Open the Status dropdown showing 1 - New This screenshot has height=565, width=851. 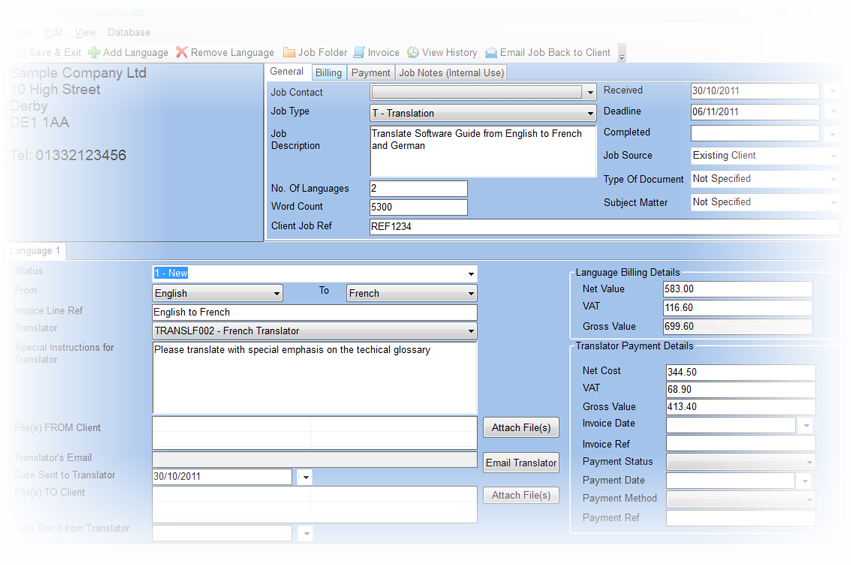[x=470, y=274]
